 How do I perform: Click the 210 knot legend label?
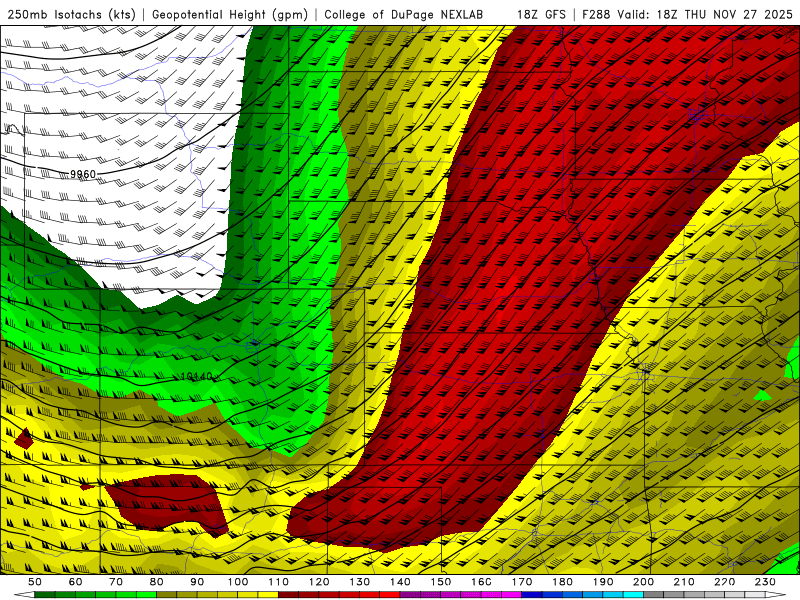[x=684, y=582]
